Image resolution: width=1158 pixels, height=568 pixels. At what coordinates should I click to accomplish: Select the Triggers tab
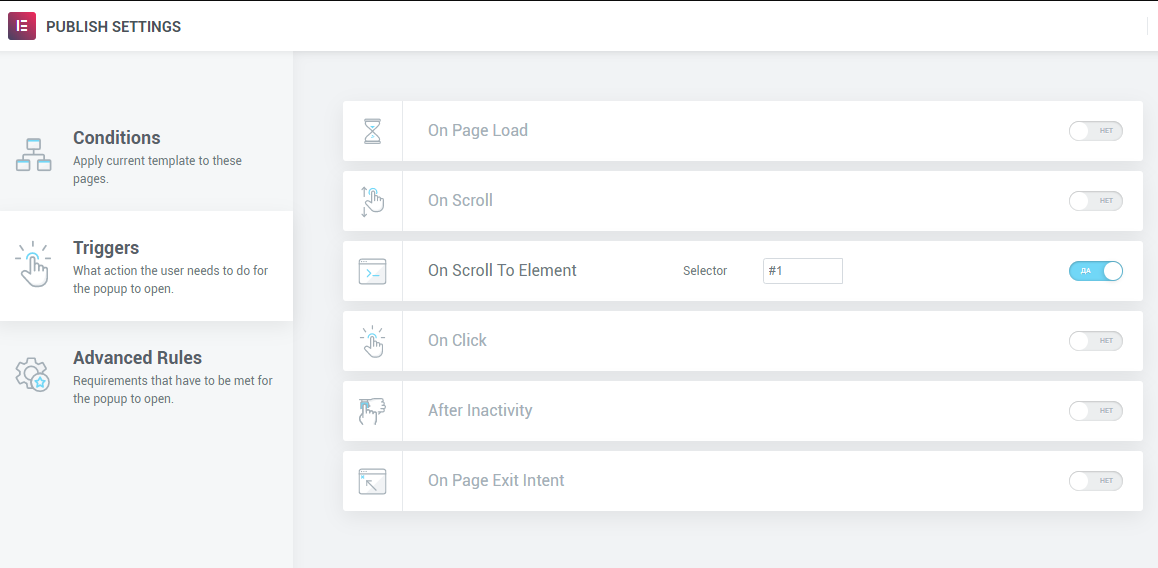[x=146, y=266]
